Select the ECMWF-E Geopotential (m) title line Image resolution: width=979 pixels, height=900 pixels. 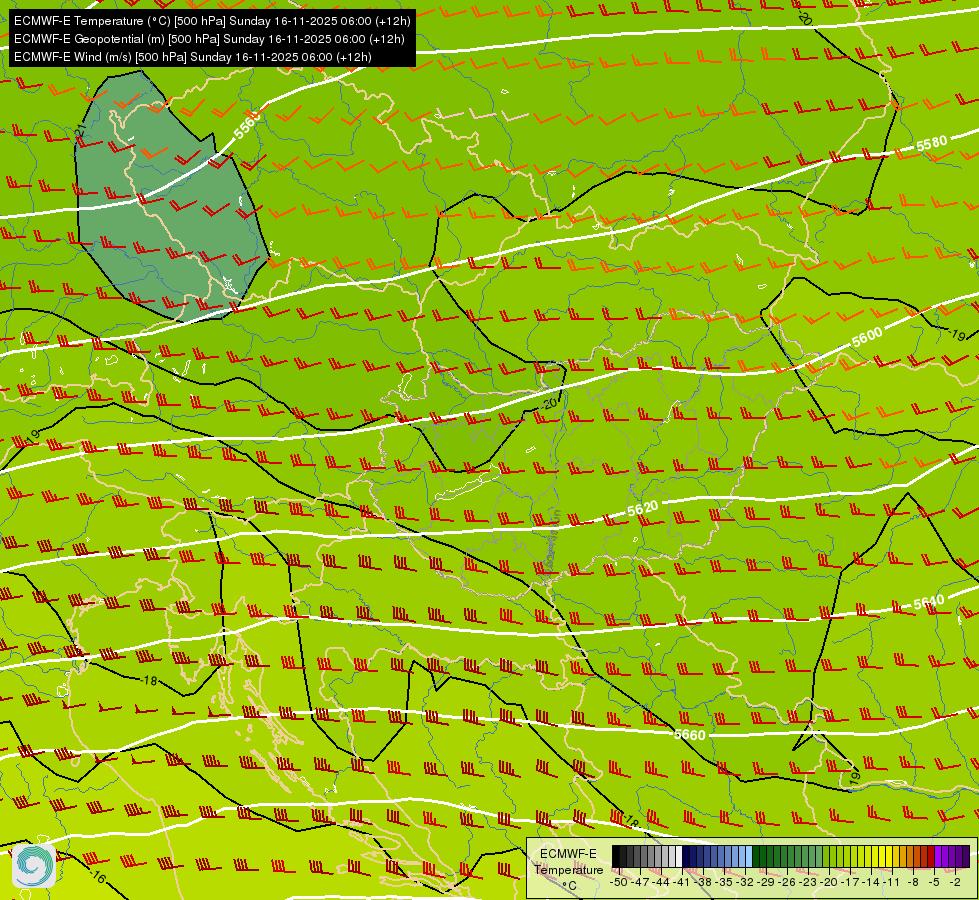[x=209, y=39]
